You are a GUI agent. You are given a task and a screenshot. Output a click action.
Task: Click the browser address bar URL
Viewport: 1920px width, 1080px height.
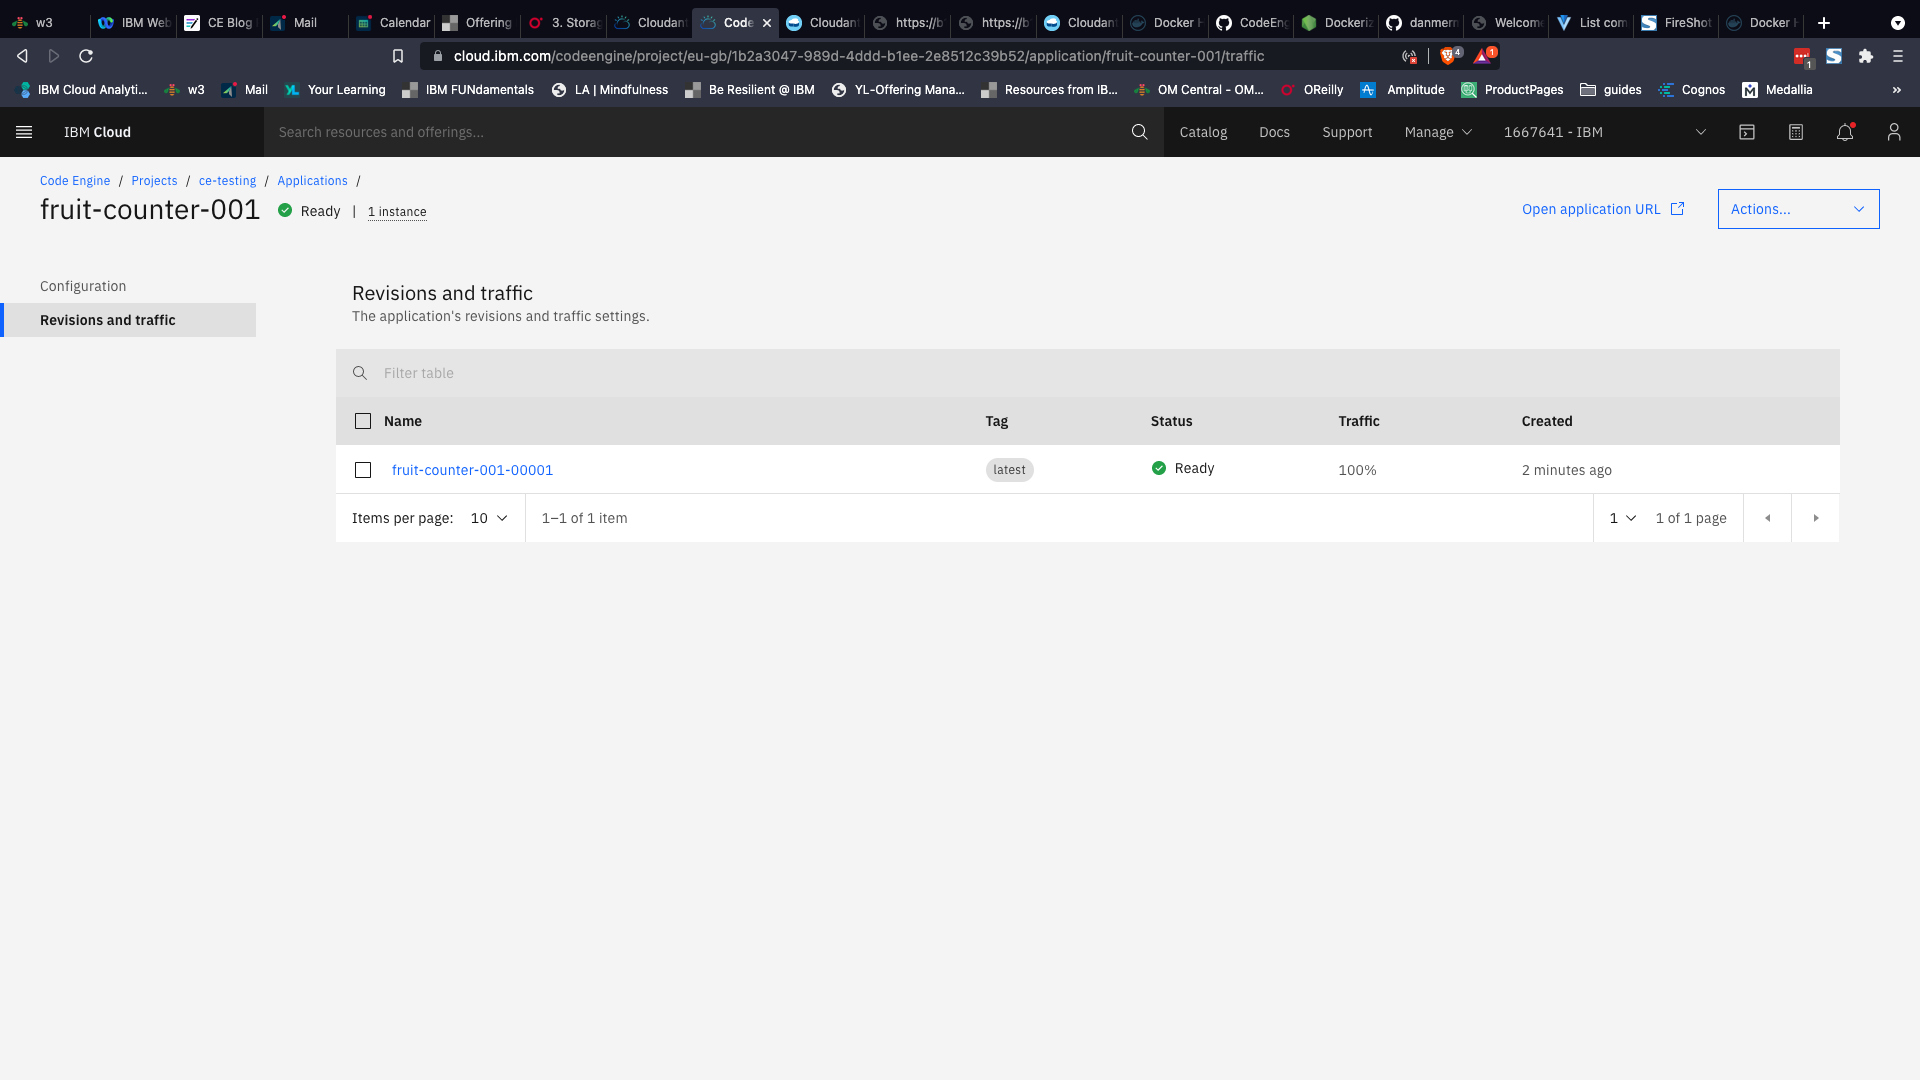pyautogui.click(x=858, y=56)
